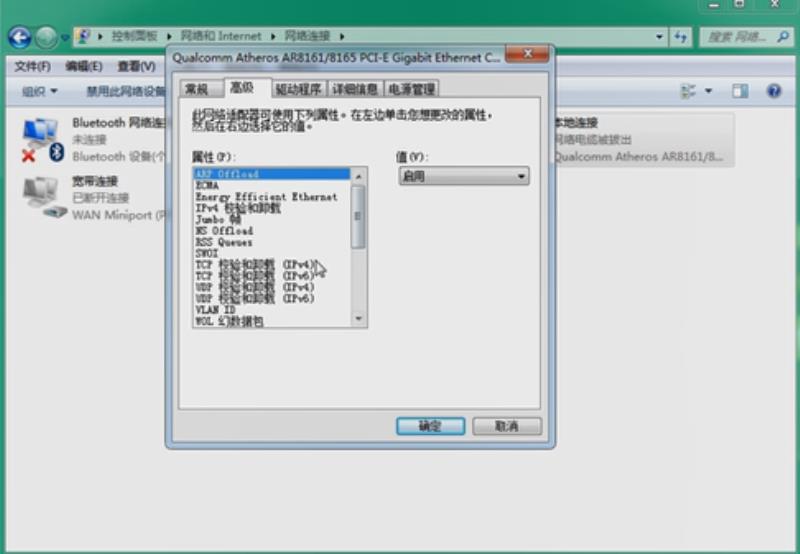Select IPv4 校验和卸载 property

pos(272,208)
